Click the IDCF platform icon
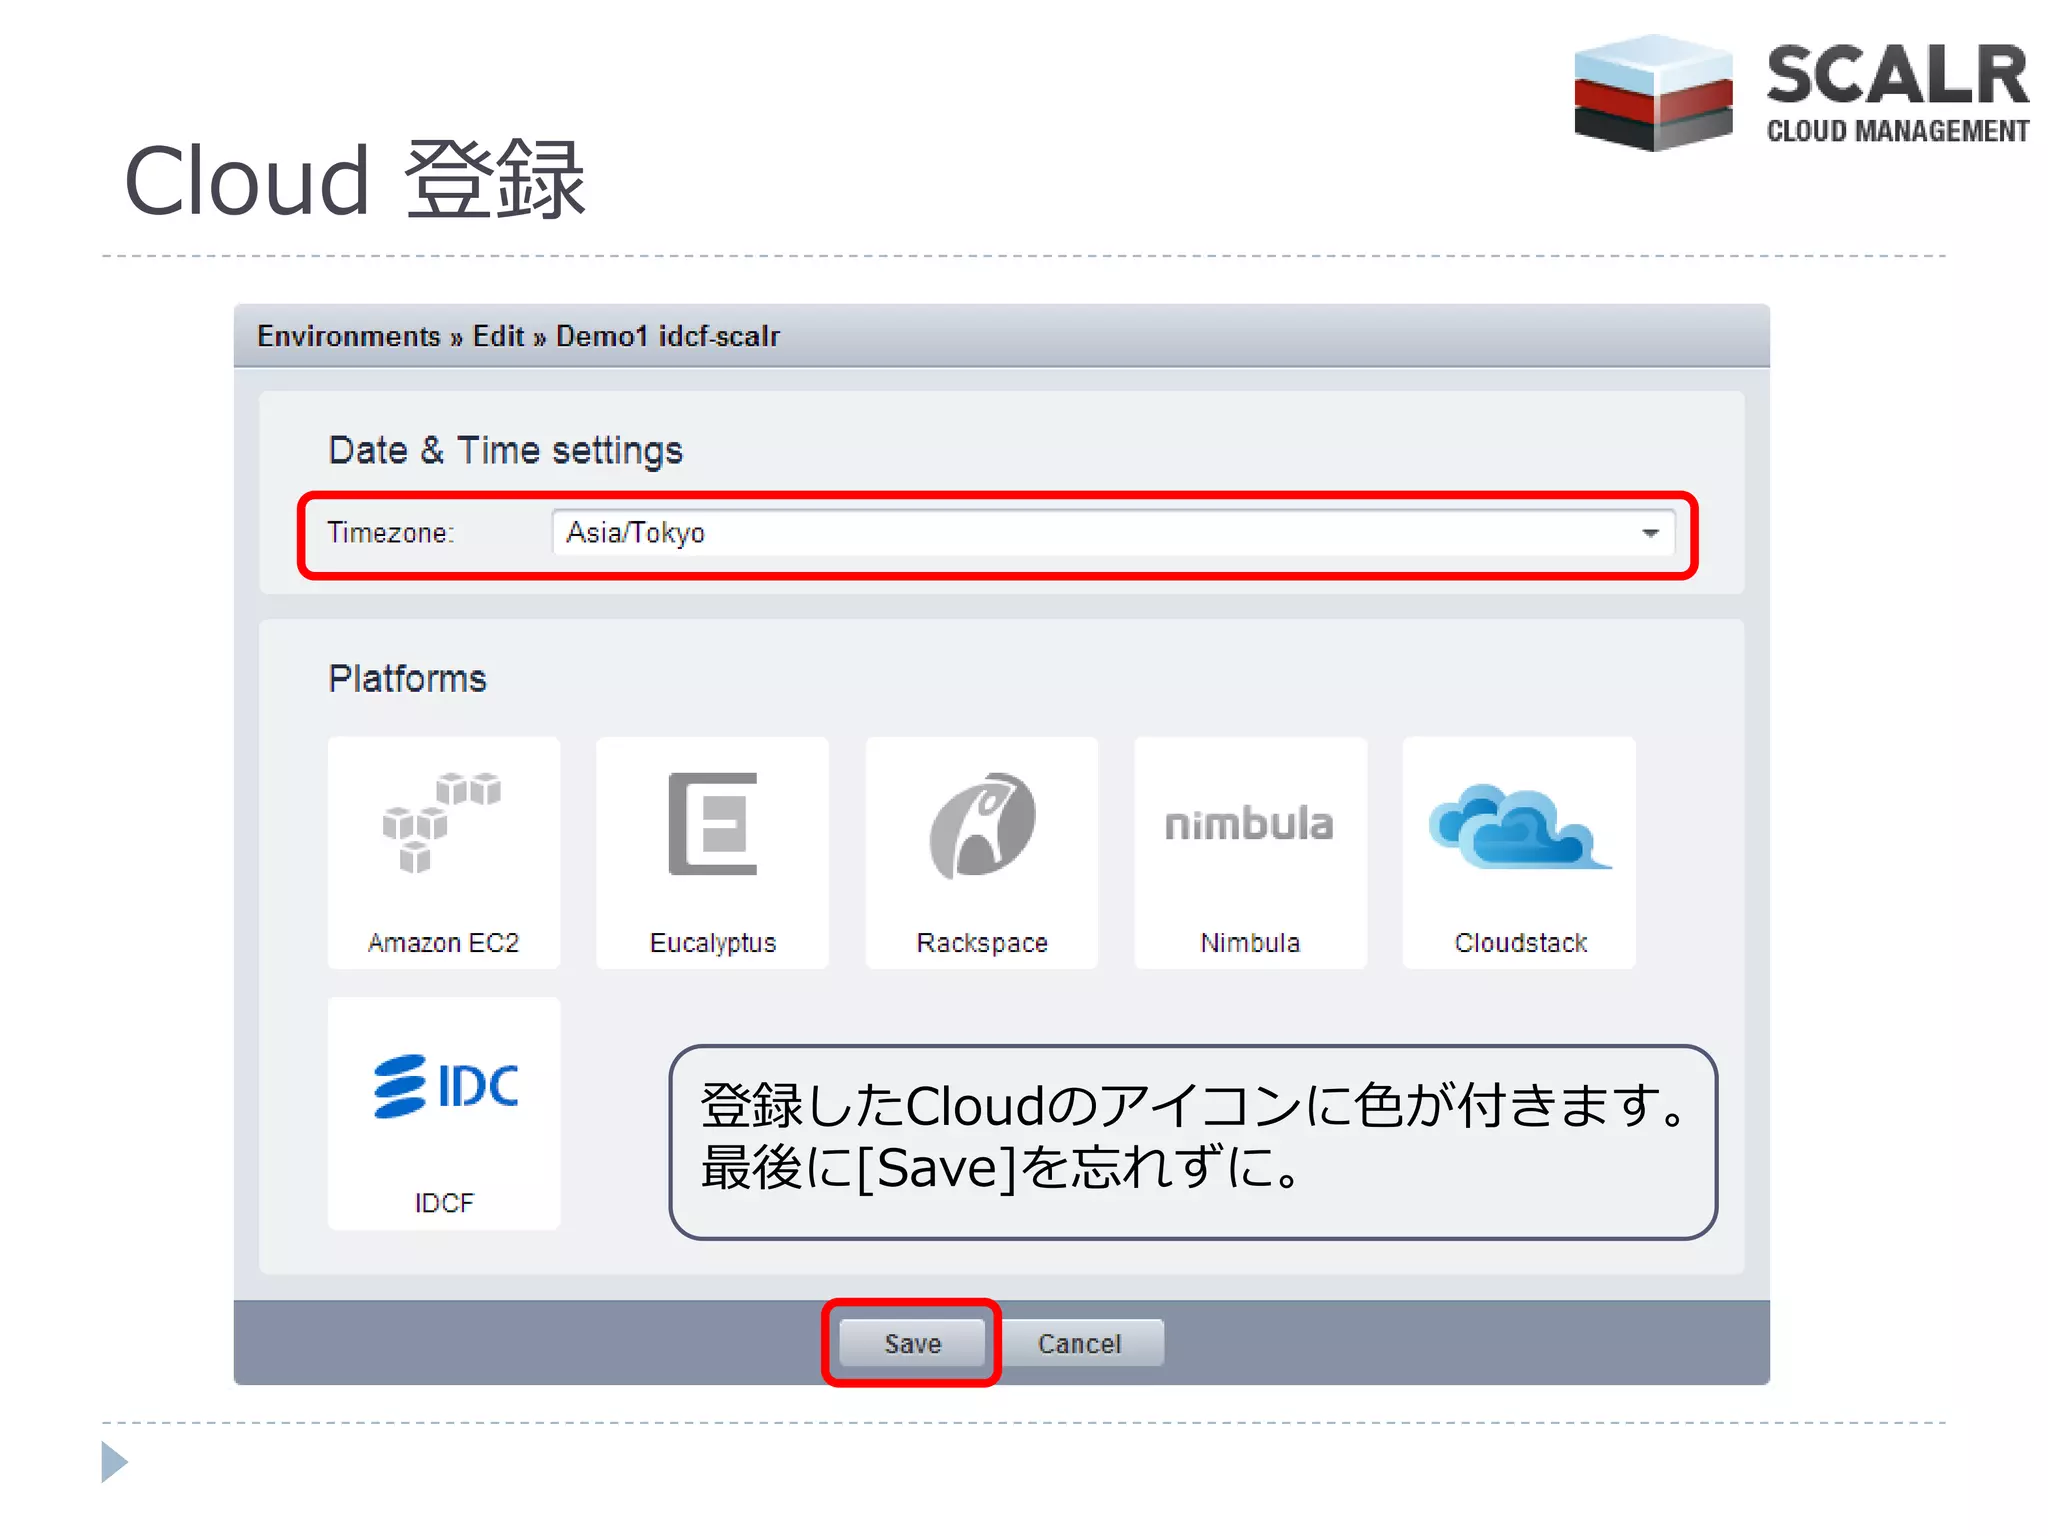The image size is (2048, 1536). [443, 1112]
